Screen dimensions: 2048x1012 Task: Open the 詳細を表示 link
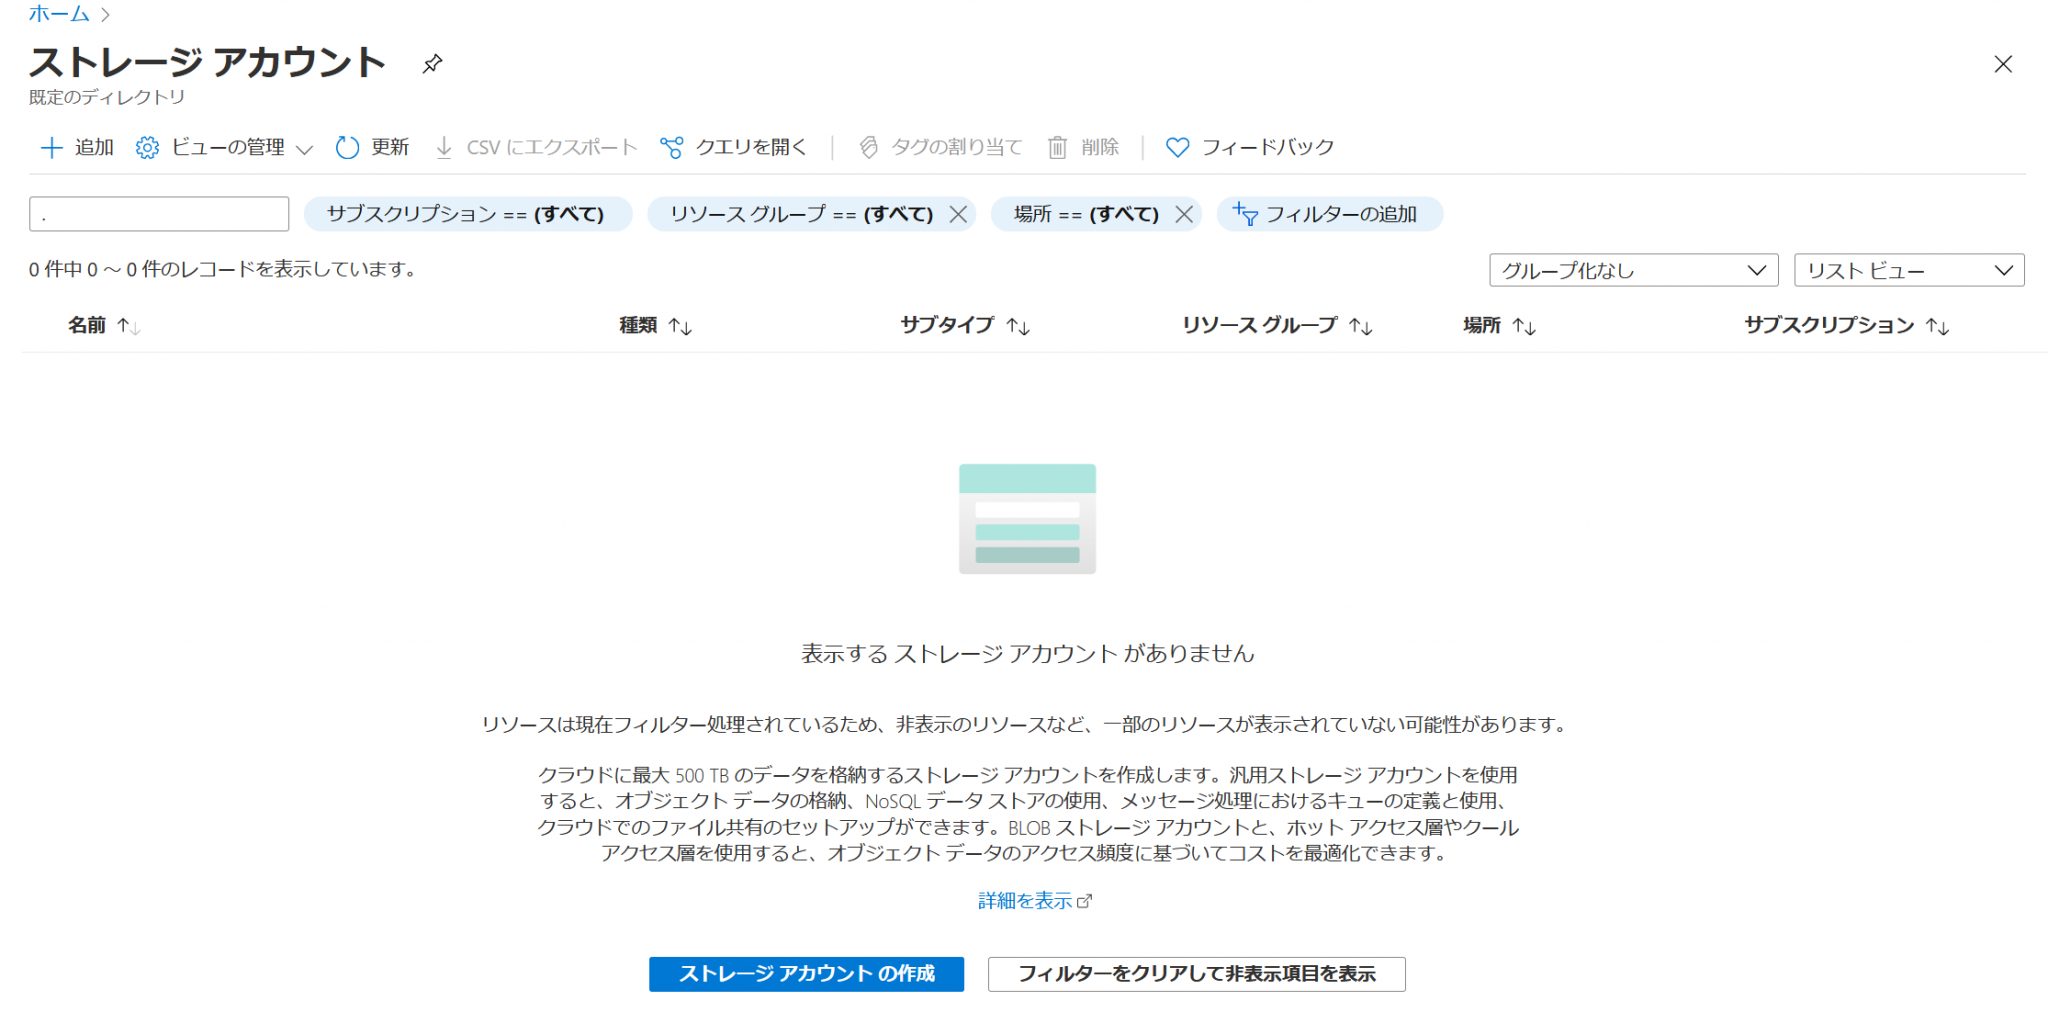[x=1035, y=901]
